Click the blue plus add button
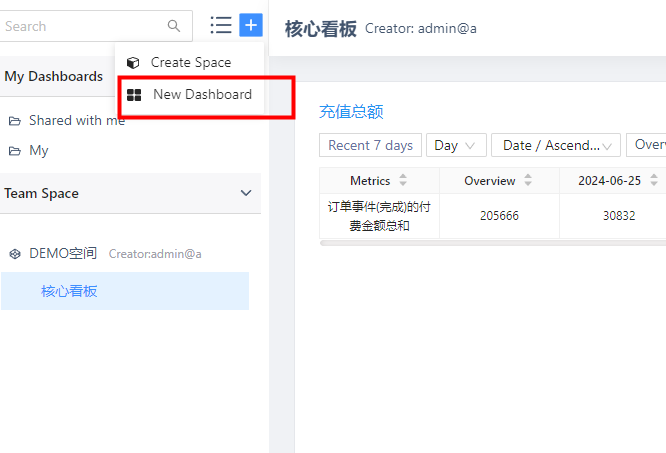Viewport: 666px width, 453px height. [251, 25]
